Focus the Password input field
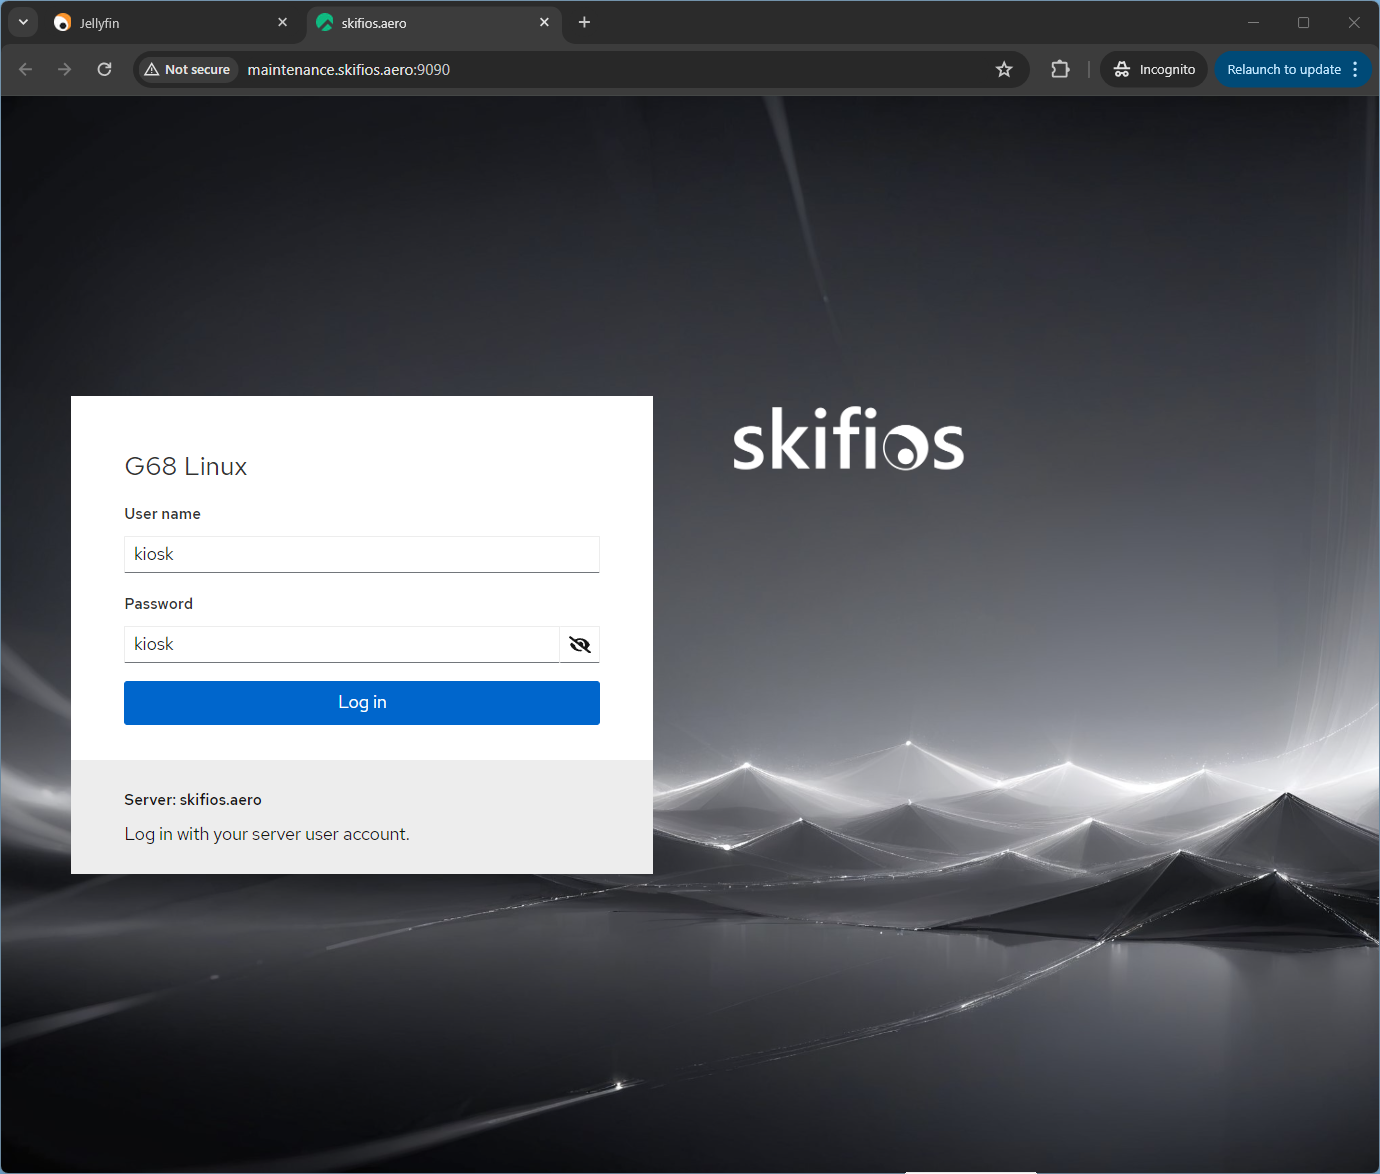 coord(341,645)
